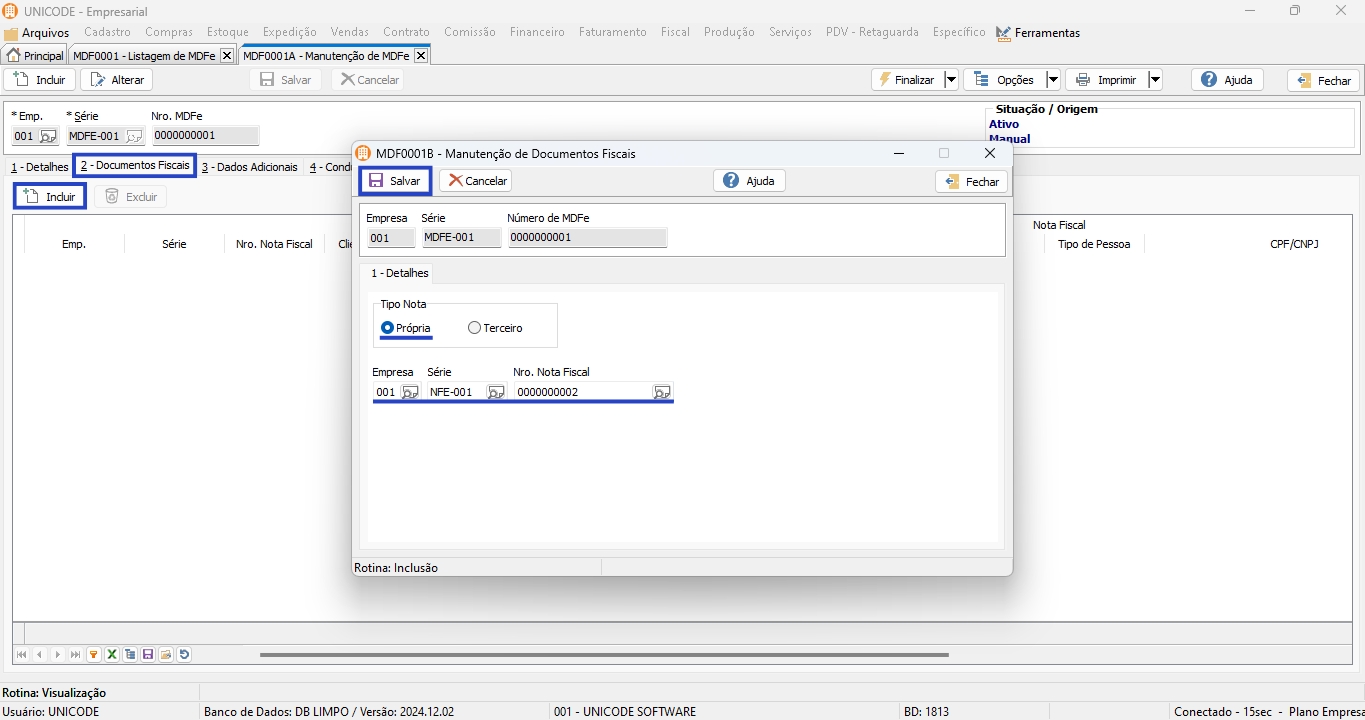Click the open-folder icon in grid toolbar
The height and width of the screenshot is (720, 1365).
click(166, 655)
